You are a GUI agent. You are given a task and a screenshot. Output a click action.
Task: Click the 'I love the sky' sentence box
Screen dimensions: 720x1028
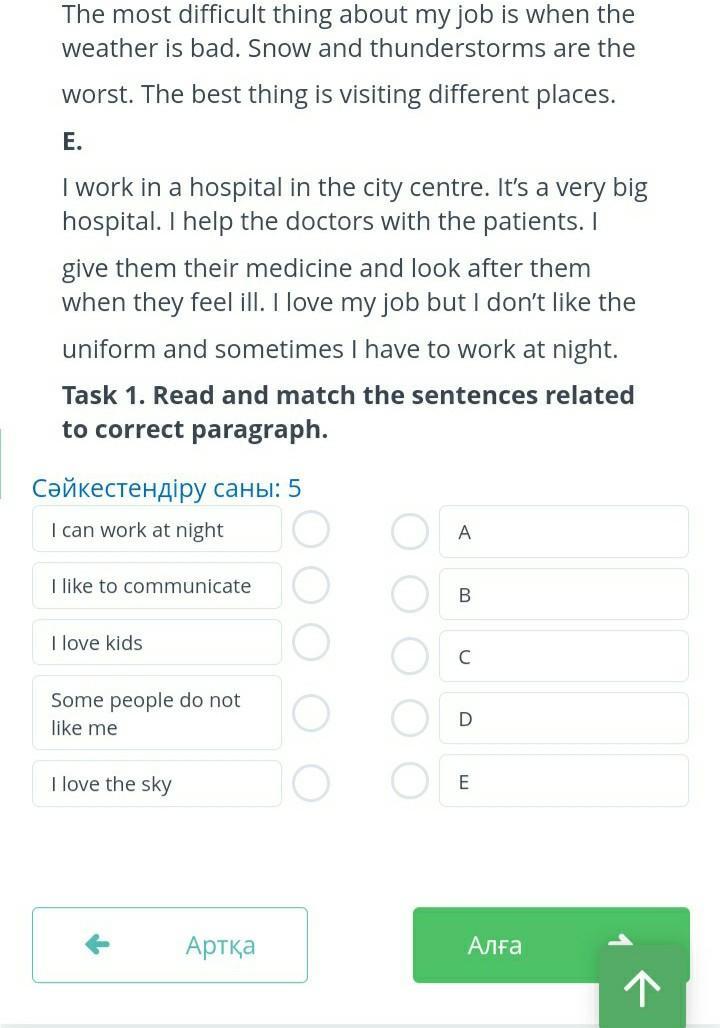pyautogui.click(x=157, y=784)
